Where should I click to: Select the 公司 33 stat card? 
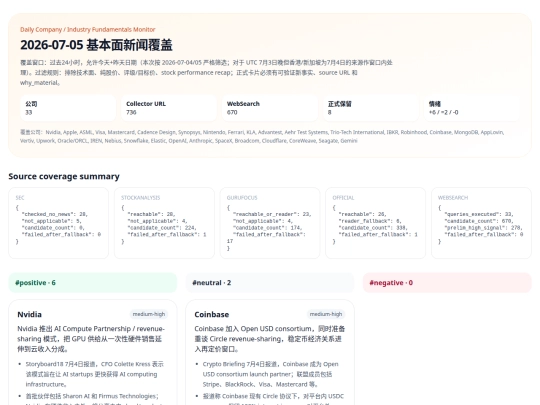coord(68,108)
